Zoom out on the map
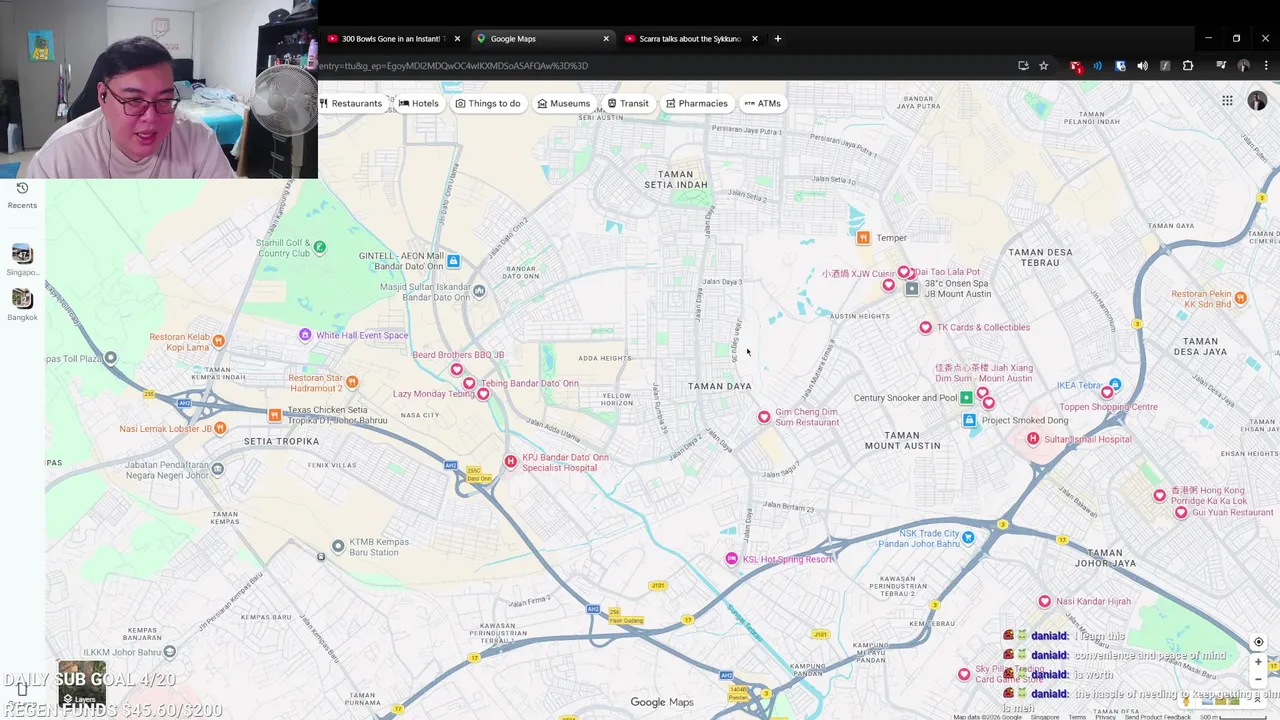 (1258, 680)
